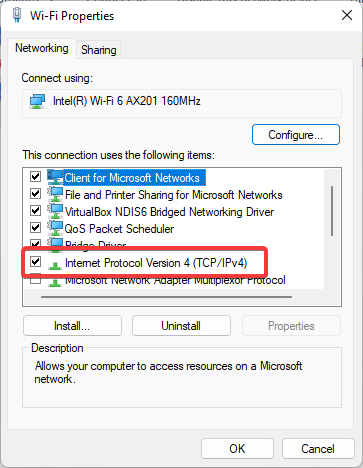The image size is (363, 468).
Task: Click the Install... button
Action: point(72,326)
